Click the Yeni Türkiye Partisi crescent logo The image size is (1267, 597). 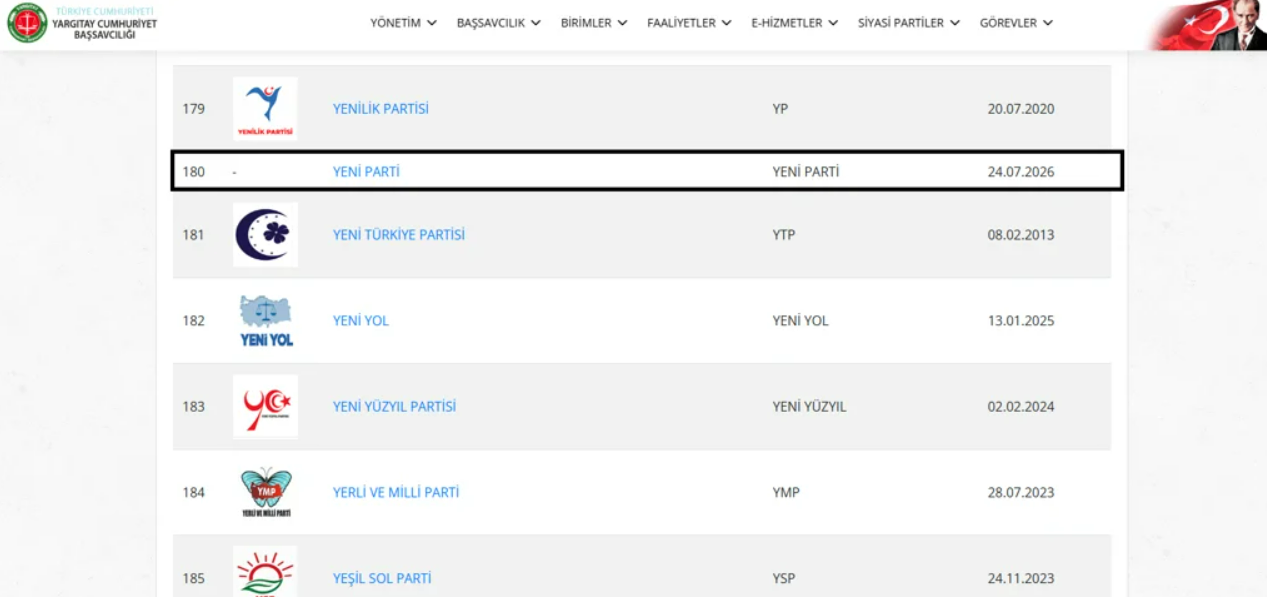coord(265,235)
